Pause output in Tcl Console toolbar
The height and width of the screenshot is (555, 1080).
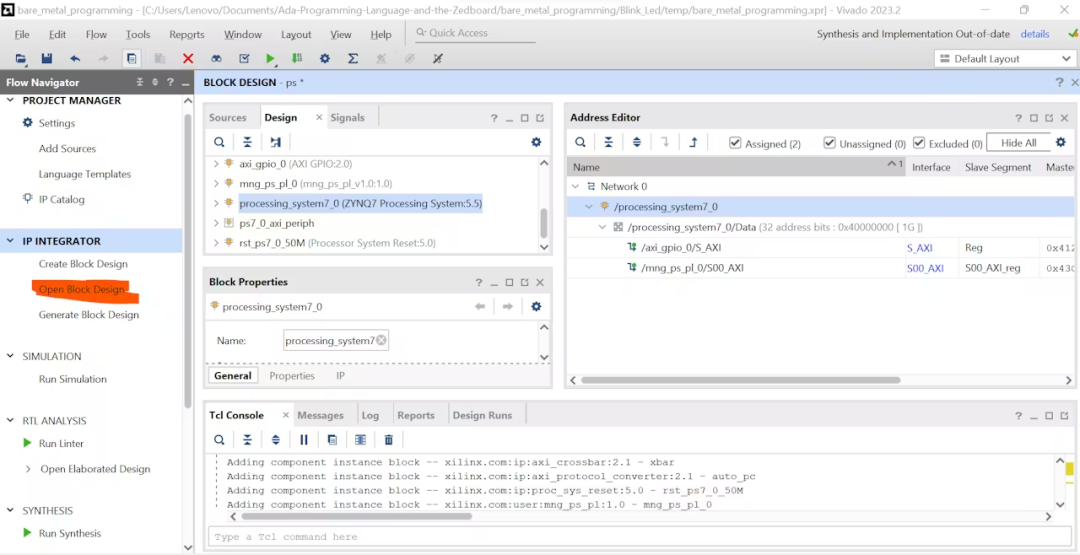click(x=304, y=439)
